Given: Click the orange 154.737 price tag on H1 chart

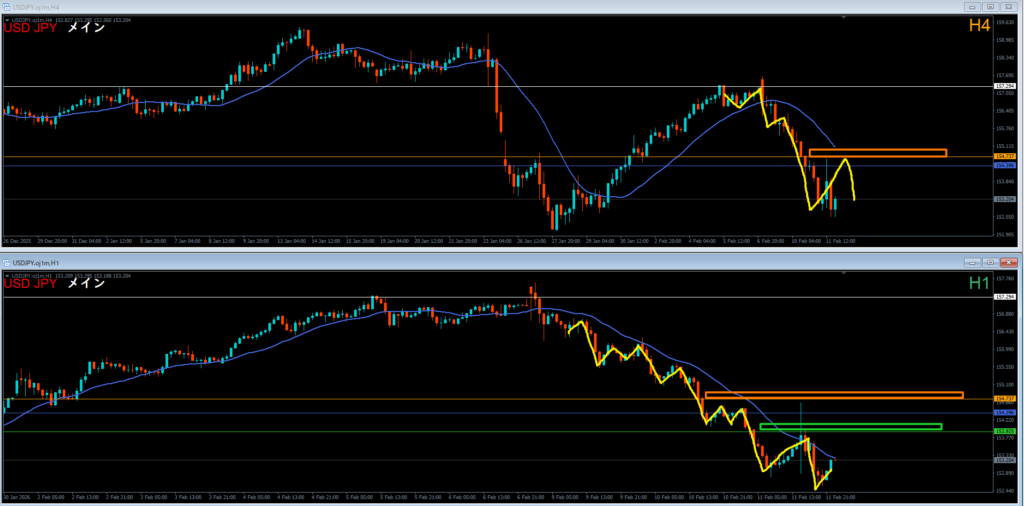Looking at the screenshot, I should [x=1006, y=398].
